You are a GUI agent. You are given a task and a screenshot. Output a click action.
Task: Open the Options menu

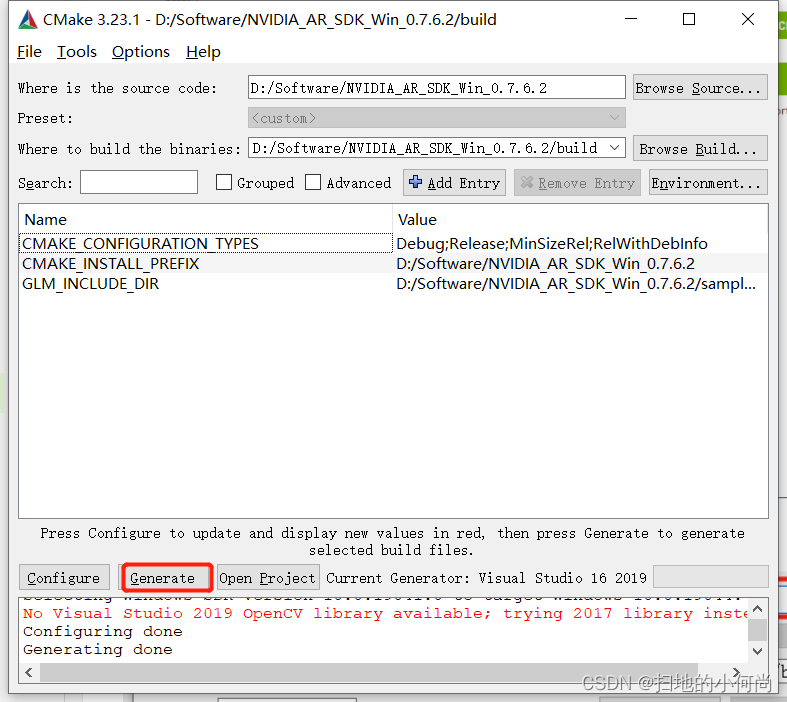(141, 52)
